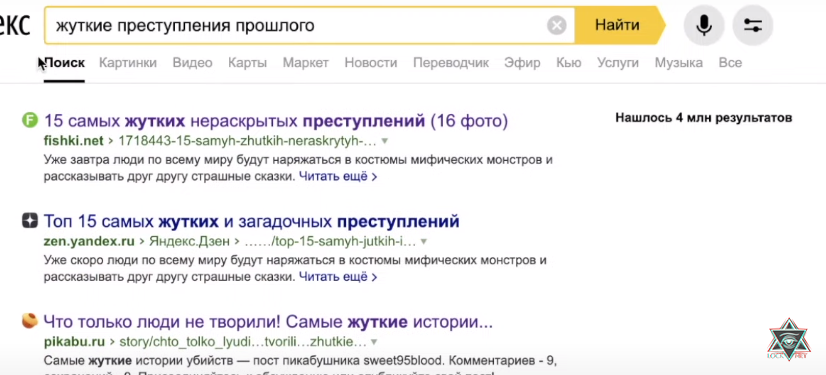Open the Яндекс logo home link
This screenshot has height=375, width=826.
pos(14,25)
